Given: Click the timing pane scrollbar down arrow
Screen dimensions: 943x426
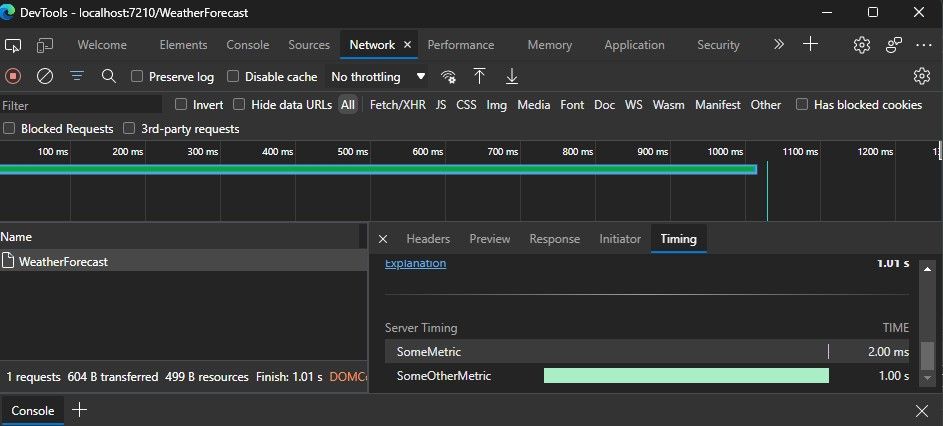Looking at the screenshot, I should click(927, 377).
